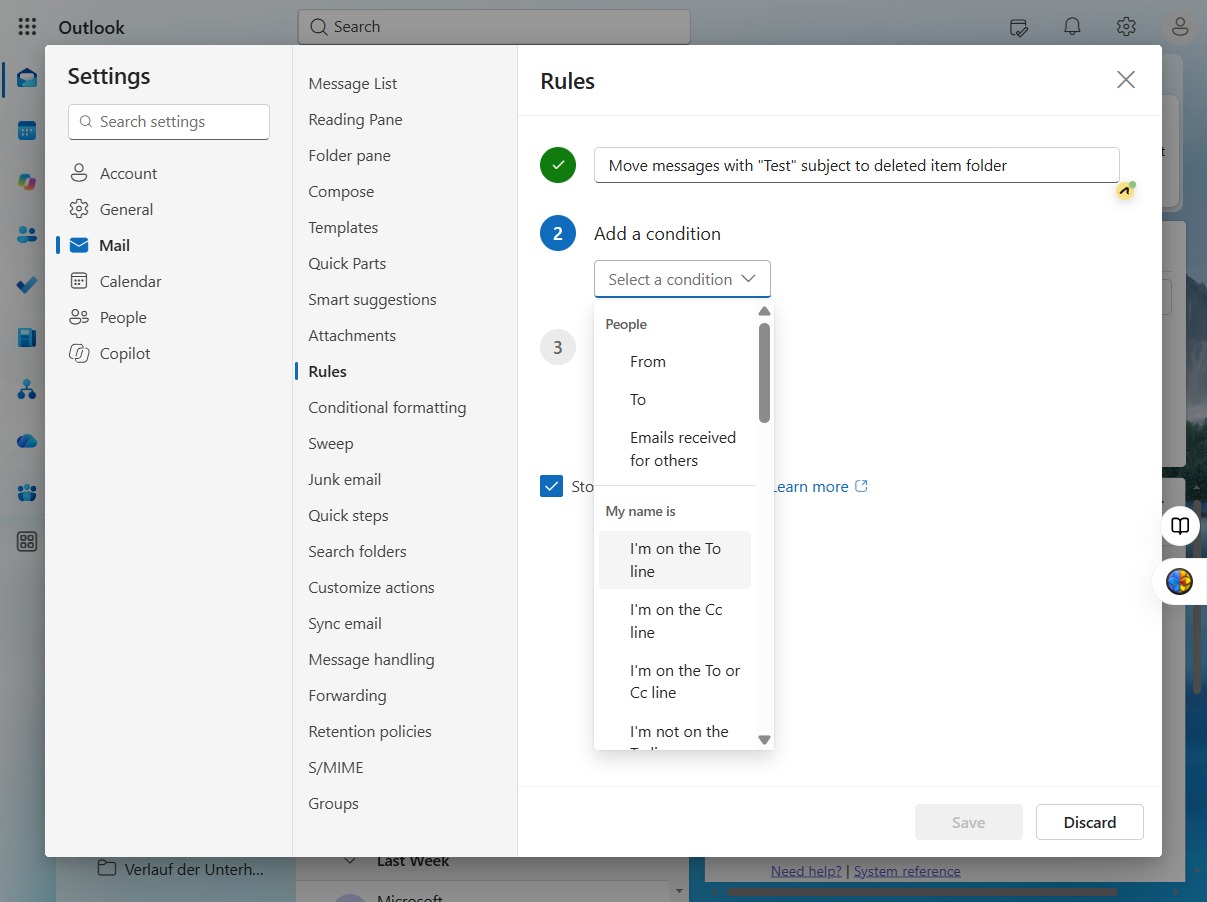Open the People app in left rail
Image resolution: width=1207 pixels, height=902 pixels.
point(27,235)
